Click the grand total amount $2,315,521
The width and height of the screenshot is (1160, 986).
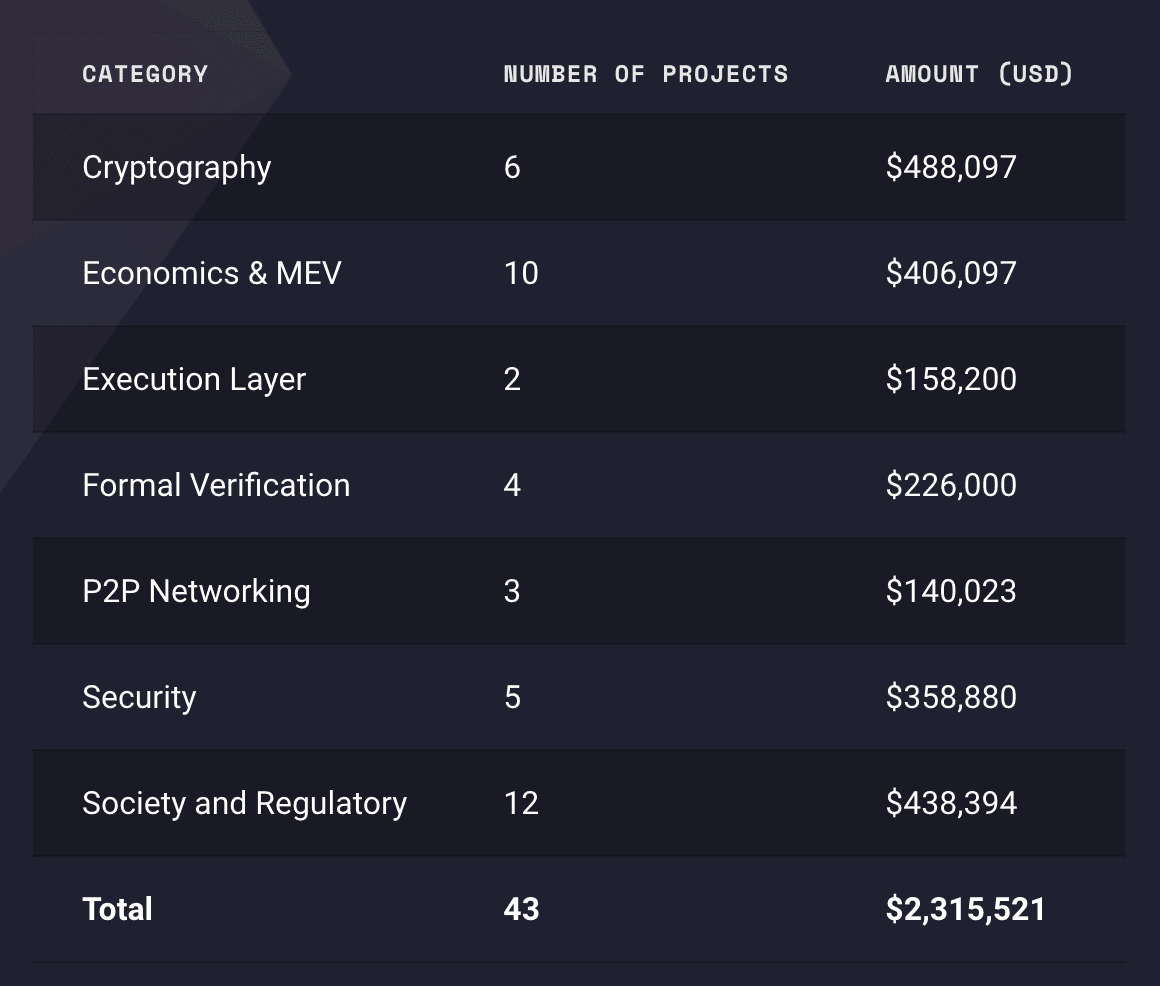pos(965,909)
